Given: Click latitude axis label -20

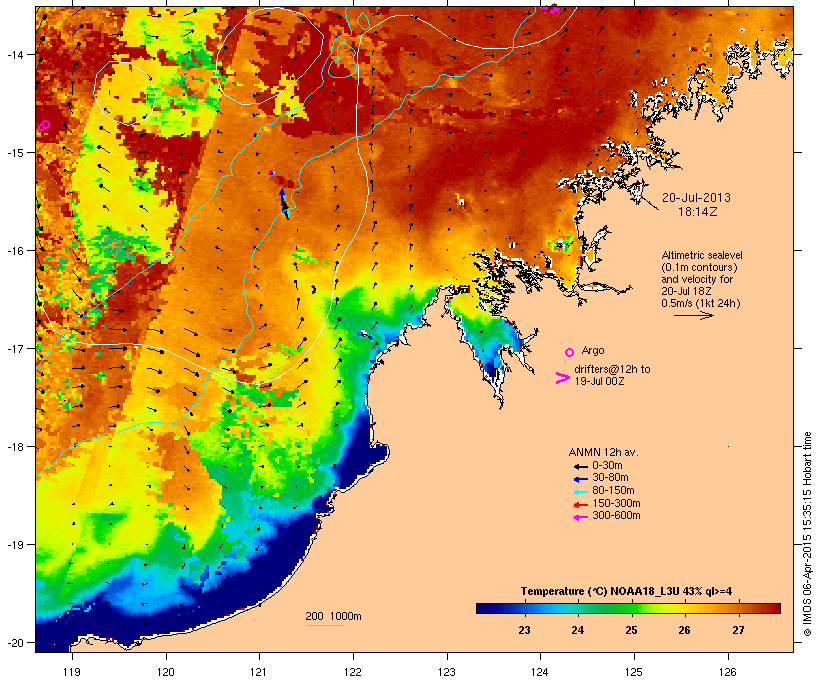Looking at the screenshot, I should click(14, 642).
